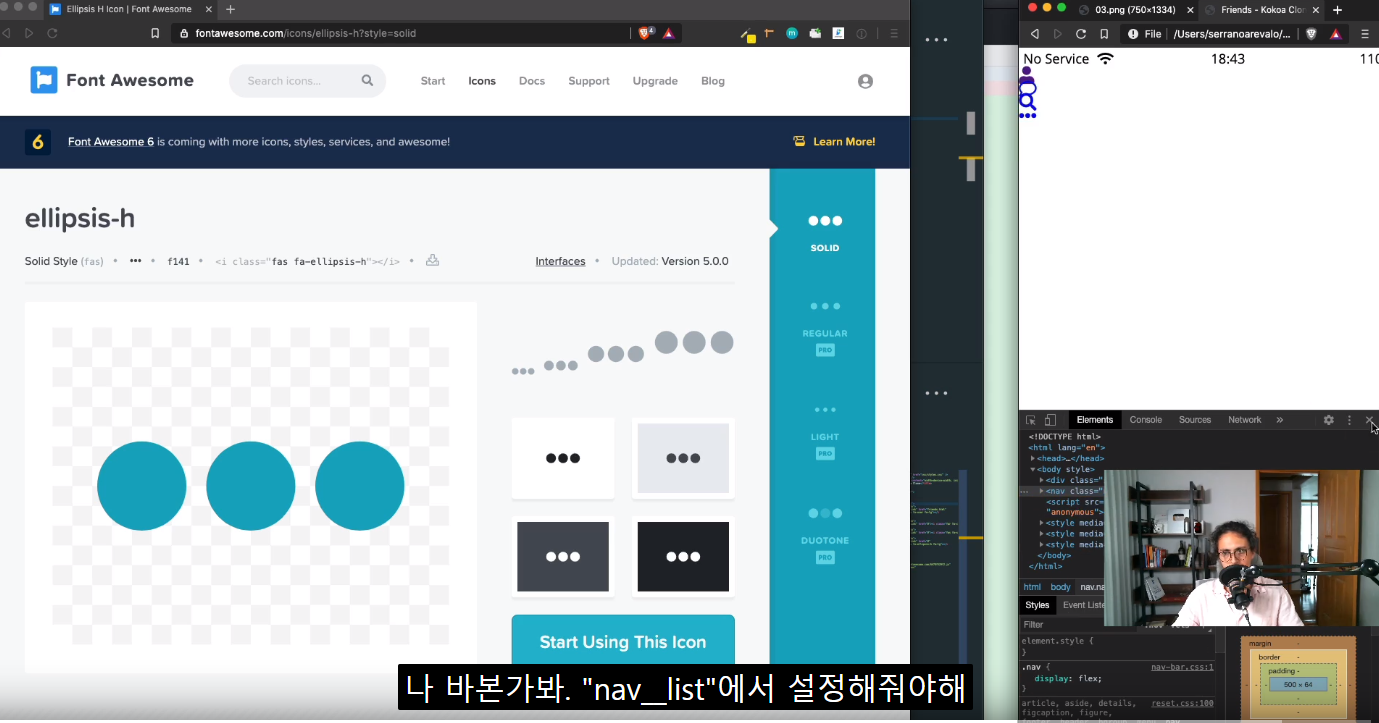Switch to the 03.png browser tab

point(1137,9)
